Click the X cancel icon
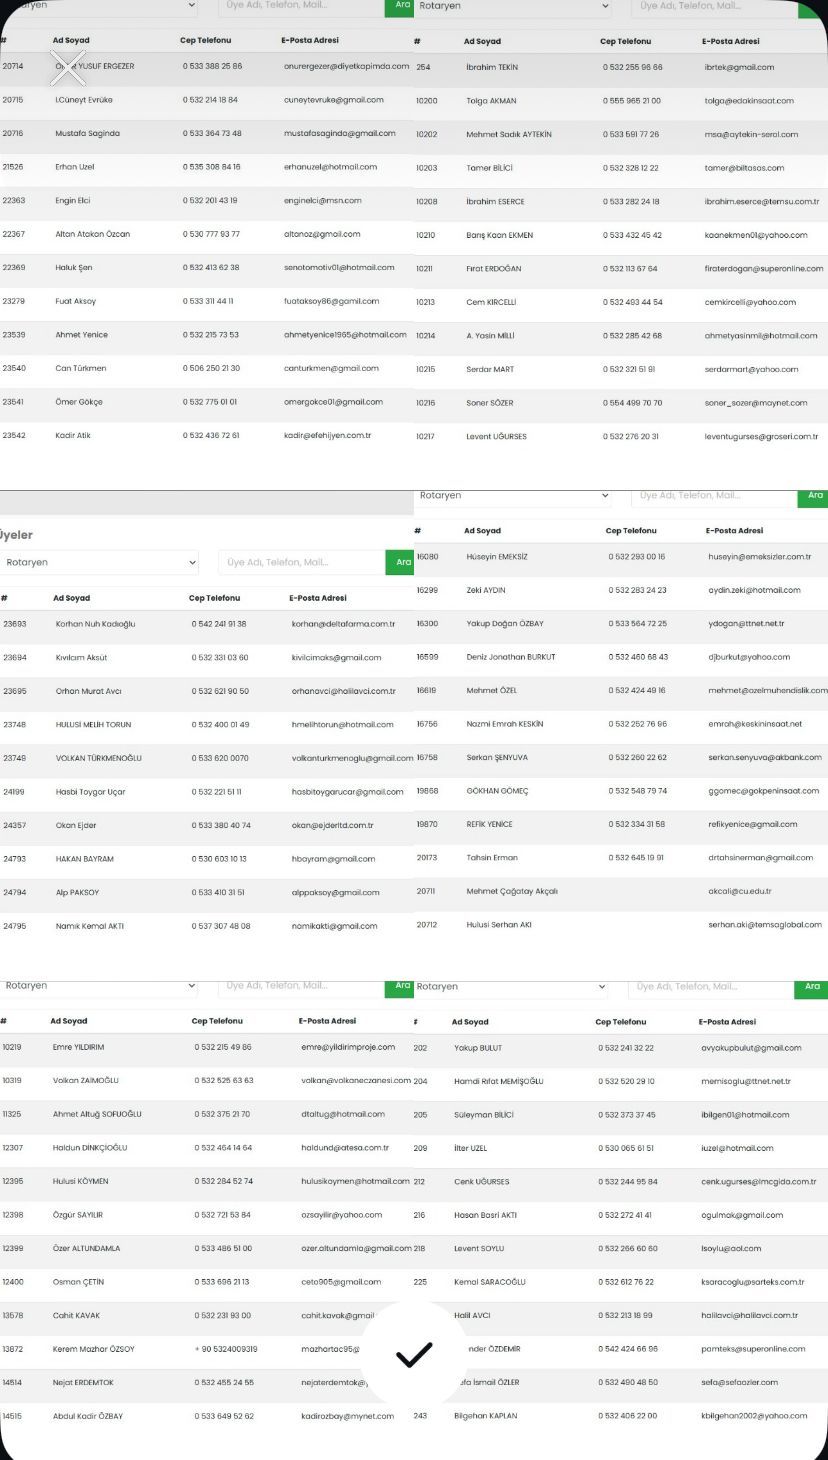This screenshot has height=1460, width=828. 67,67
